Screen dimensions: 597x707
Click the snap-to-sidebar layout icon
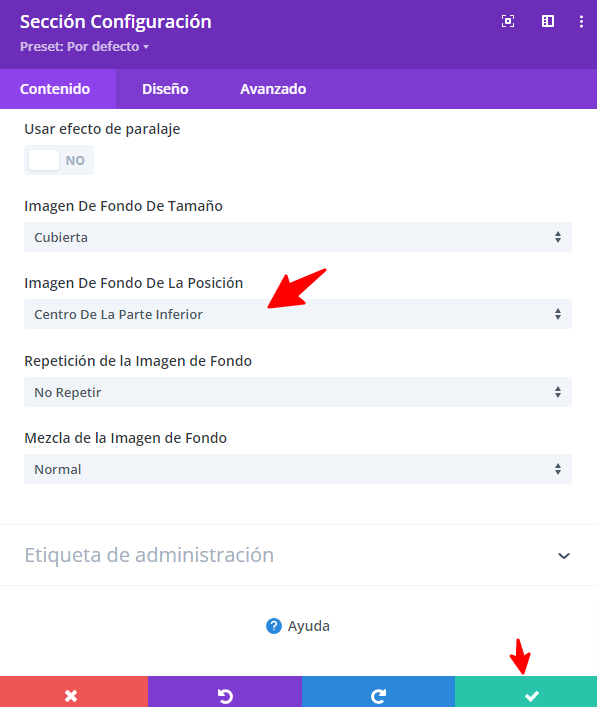point(547,21)
